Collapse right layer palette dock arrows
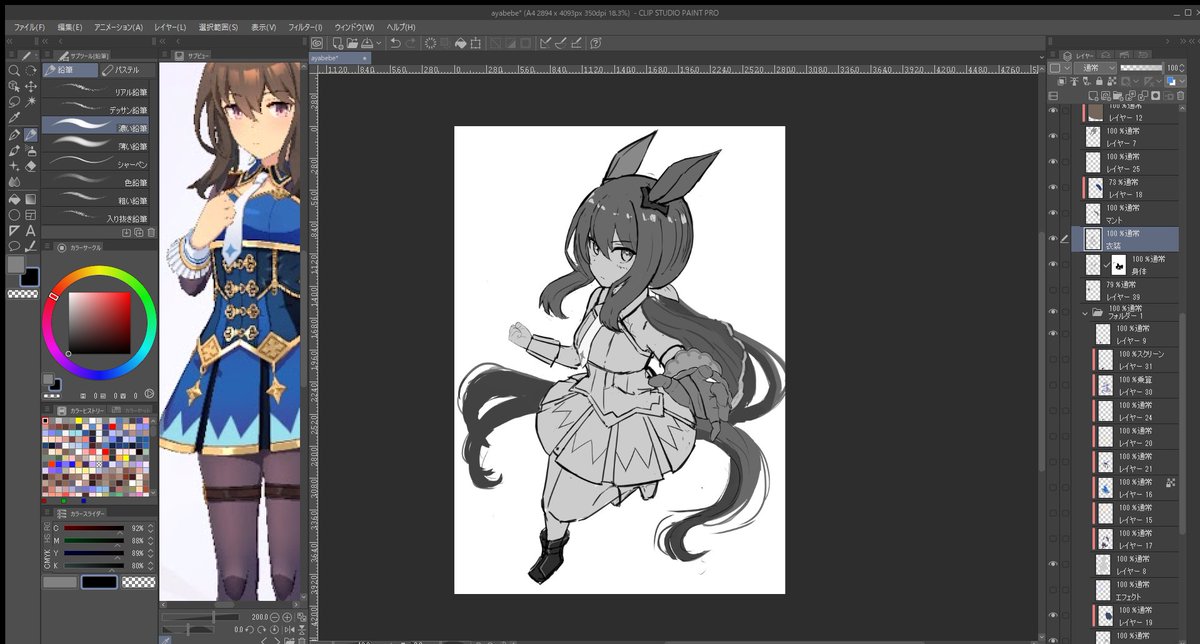Viewport: 1200px width, 644px height. click(1183, 41)
